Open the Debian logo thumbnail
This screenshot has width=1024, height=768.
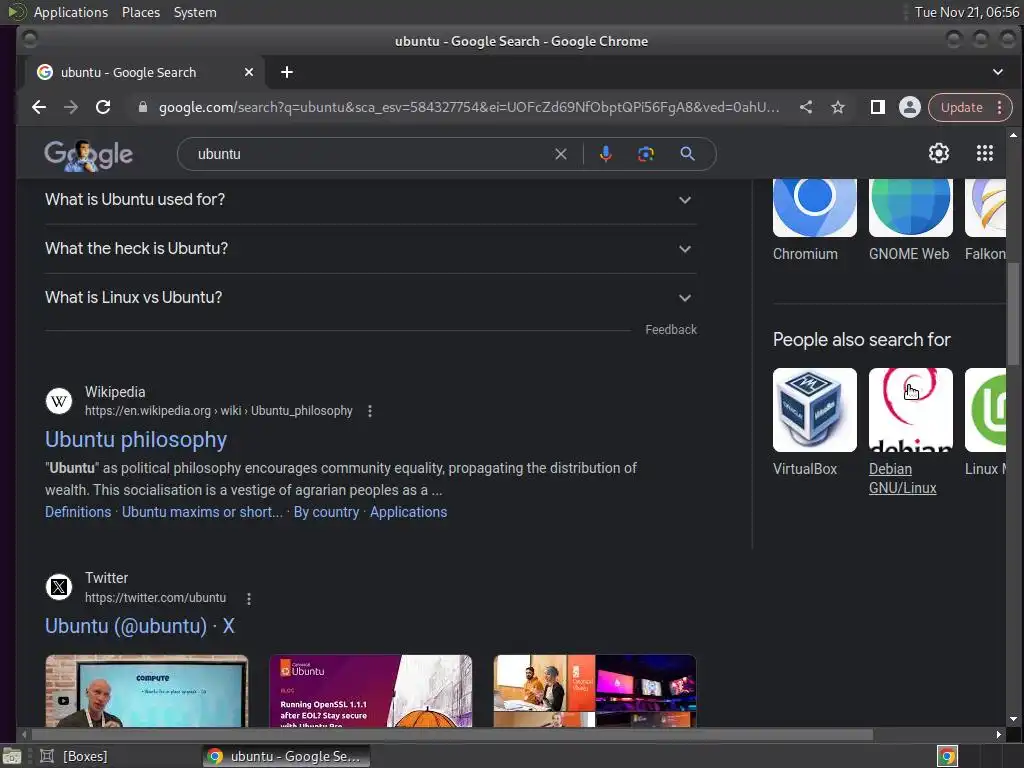pyautogui.click(x=910, y=409)
